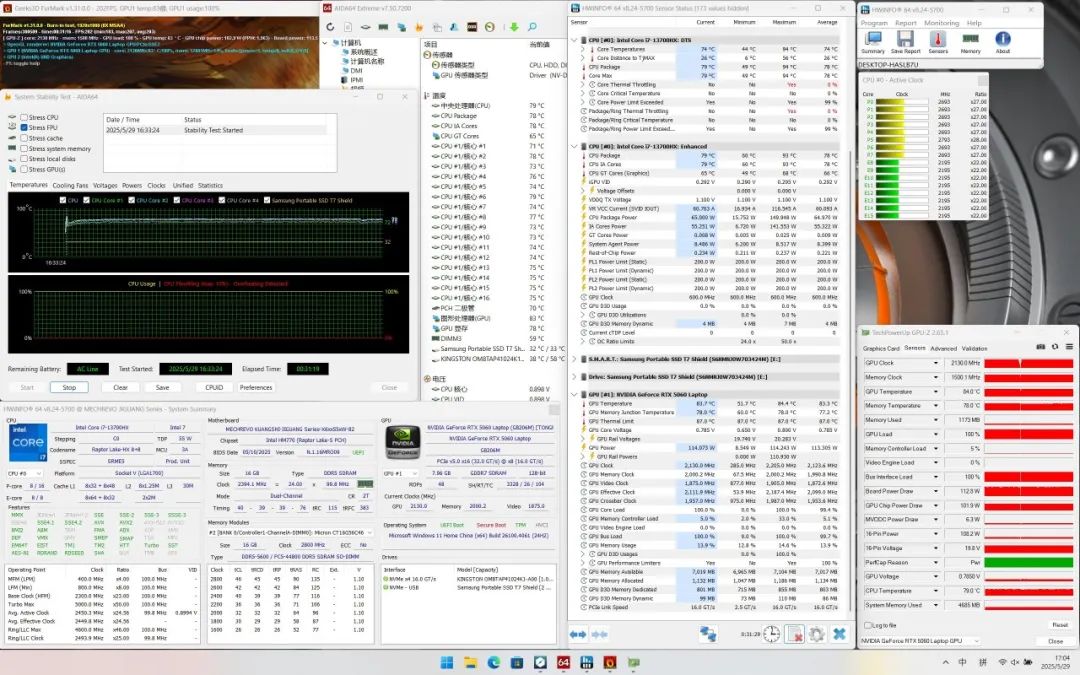Switch to the Voltages tab in Stability Test
This screenshot has width=1080, height=675.
(x=105, y=185)
